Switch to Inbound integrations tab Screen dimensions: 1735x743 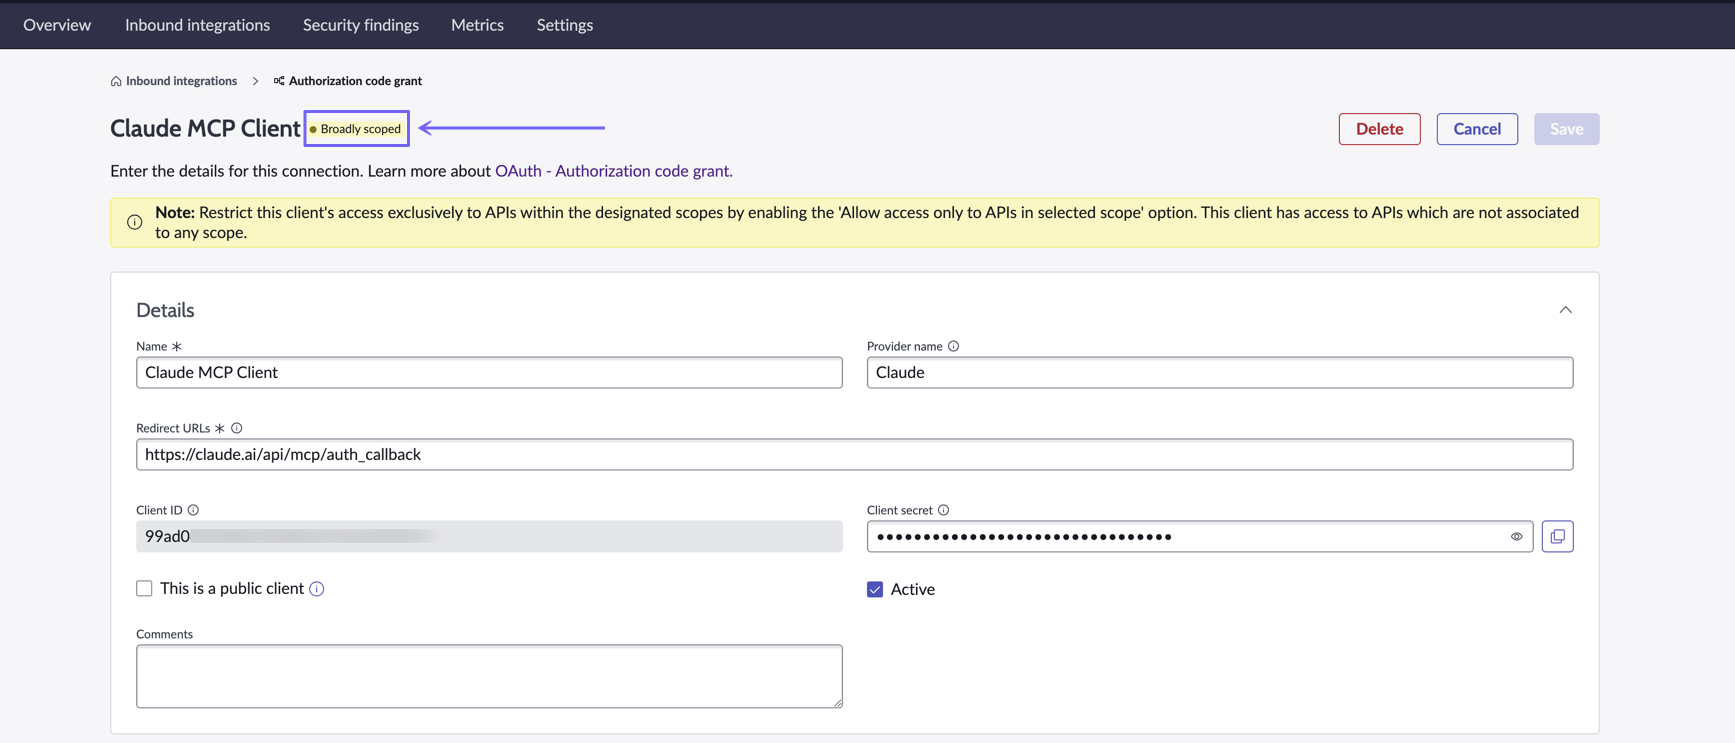(x=197, y=25)
